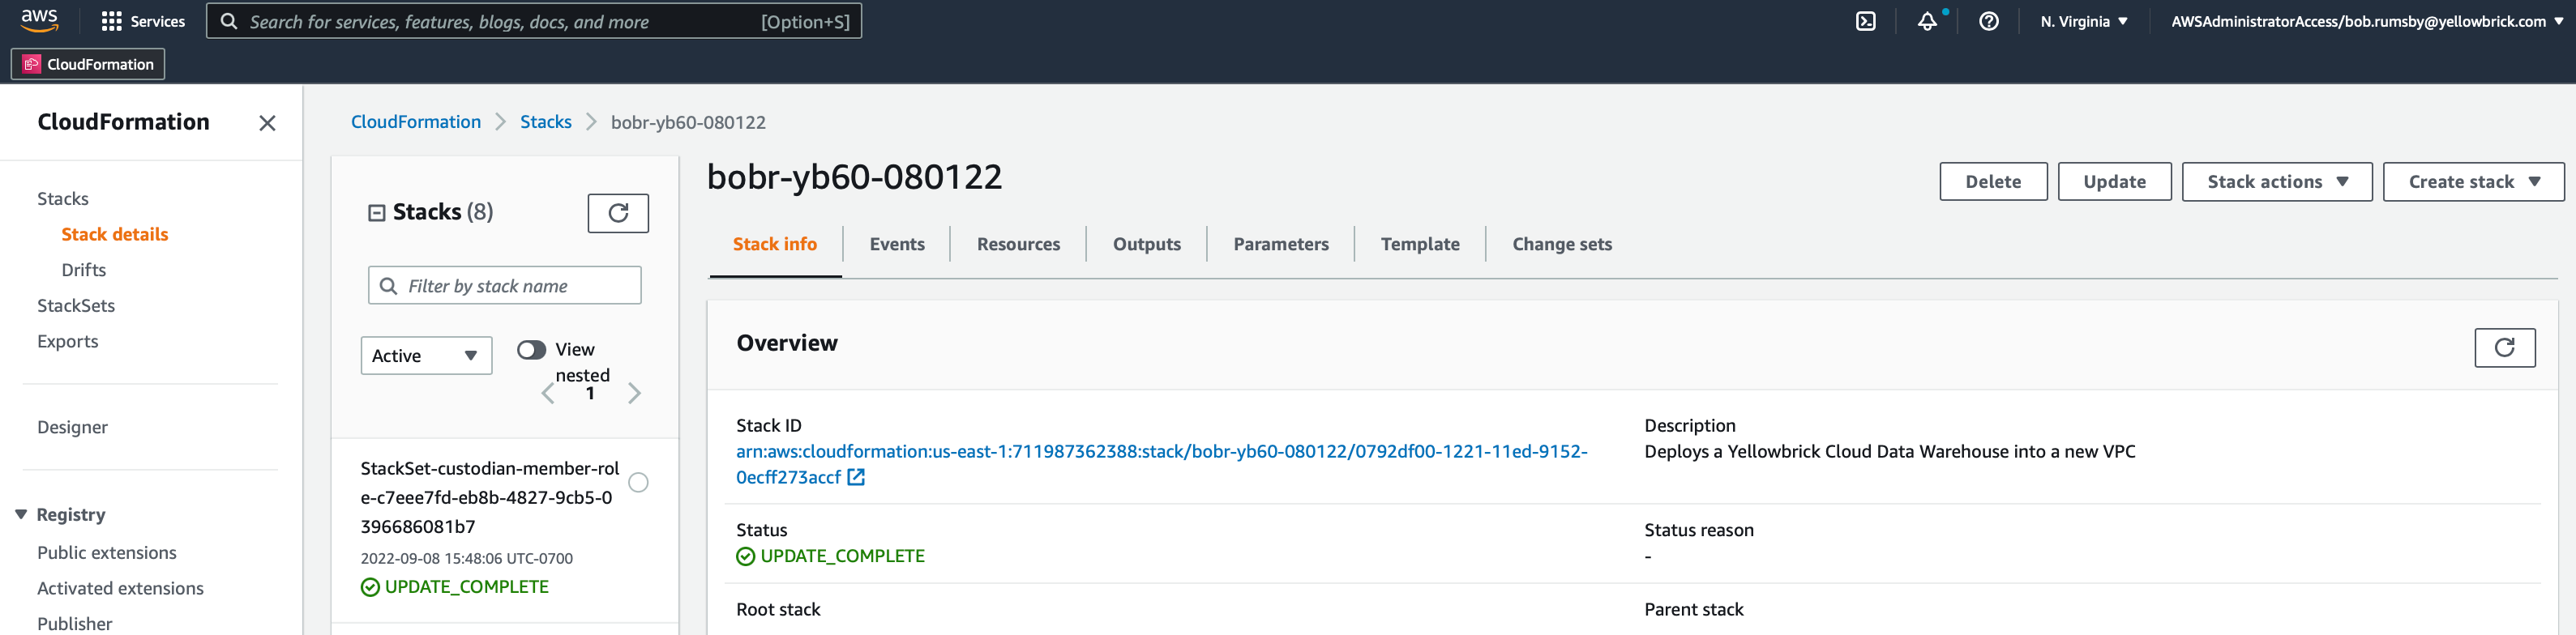Image resolution: width=2576 pixels, height=635 pixels.
Task: Open Publisher in sidebar
Action: tap(75, 623)
